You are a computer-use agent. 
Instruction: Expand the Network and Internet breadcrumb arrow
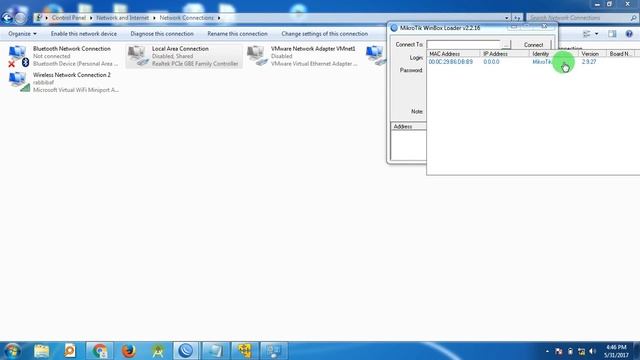coord(154,18)
